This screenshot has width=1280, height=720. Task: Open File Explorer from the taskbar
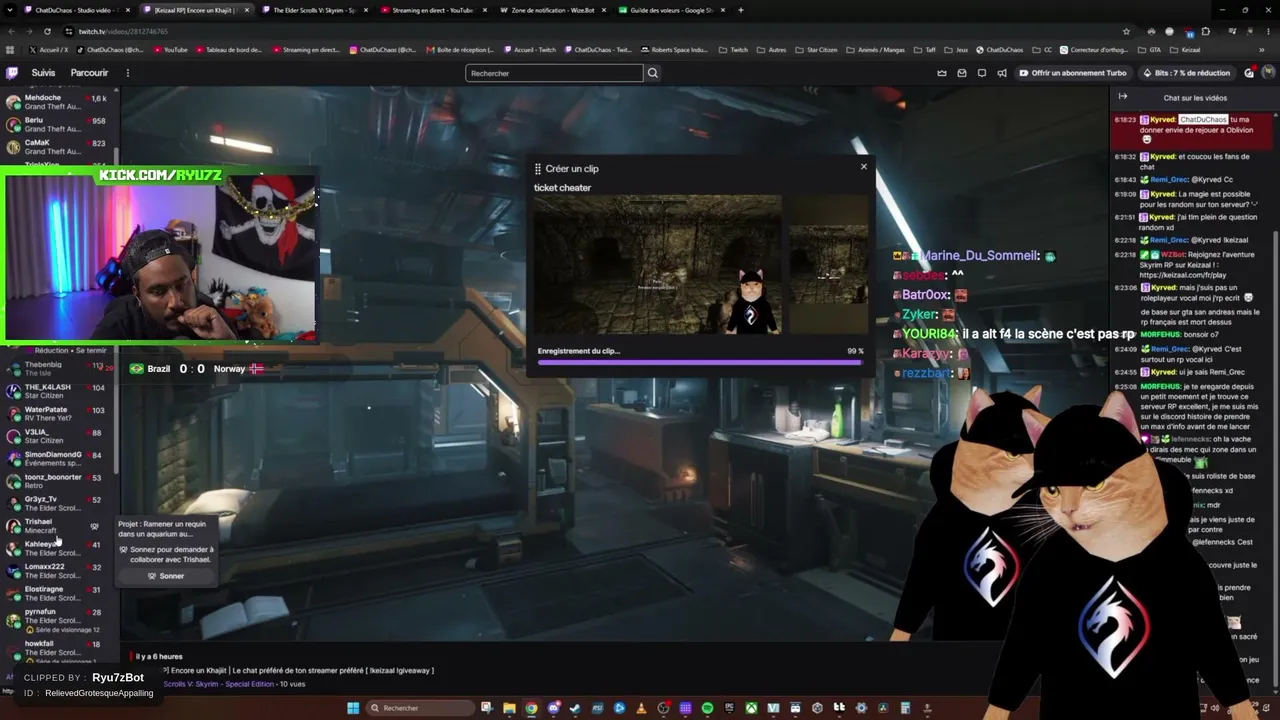click(x=509, y=708)
